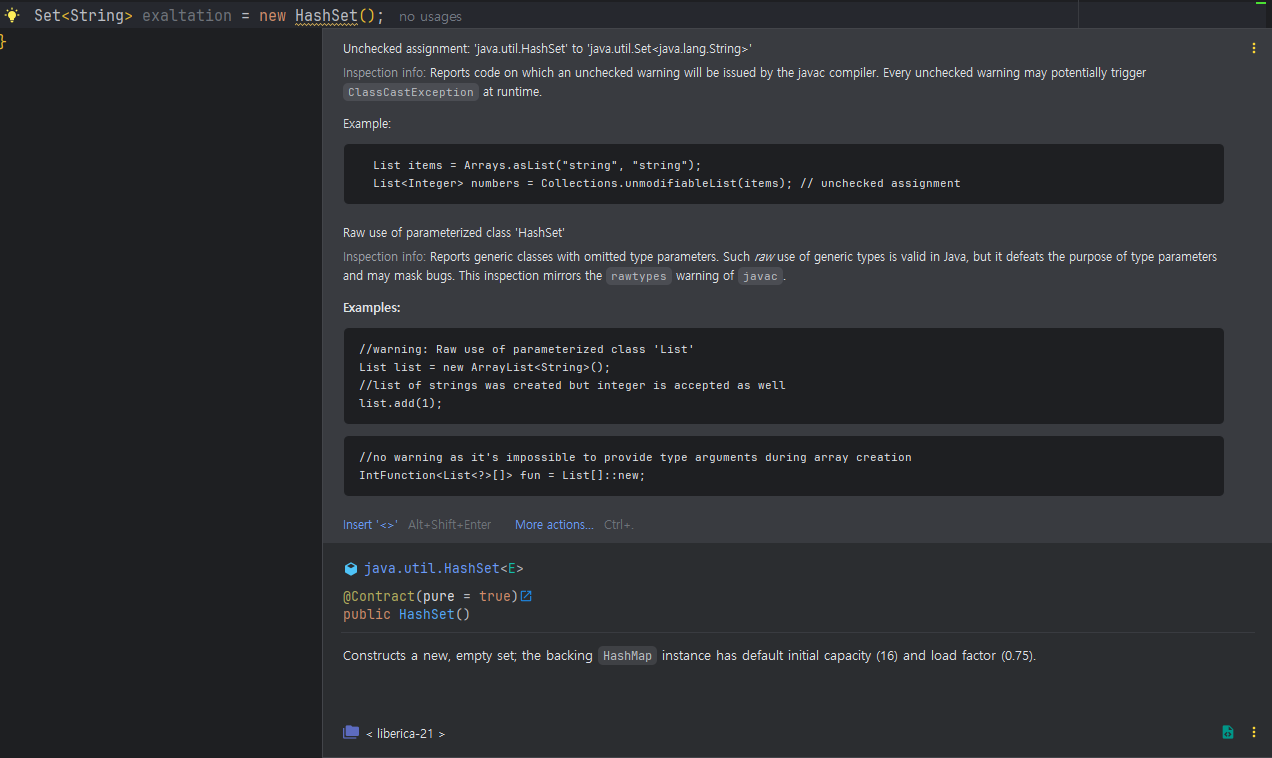Apply the Insert '<>' quick fix
Image resolution: width=1272 pixels, height=758 pixels.
pyautogui.click(x=370, y=524)
